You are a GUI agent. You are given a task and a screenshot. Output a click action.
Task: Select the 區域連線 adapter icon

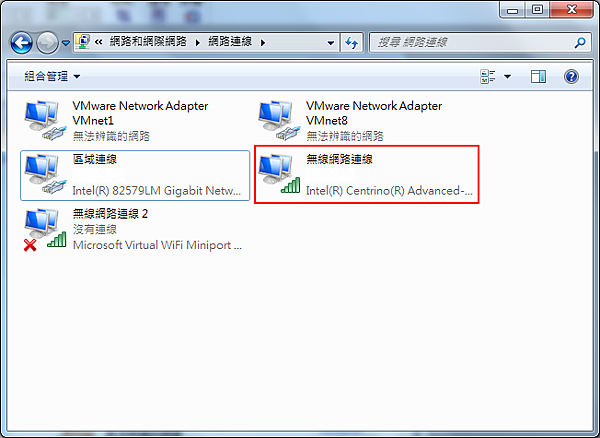[x=45, y=175]
